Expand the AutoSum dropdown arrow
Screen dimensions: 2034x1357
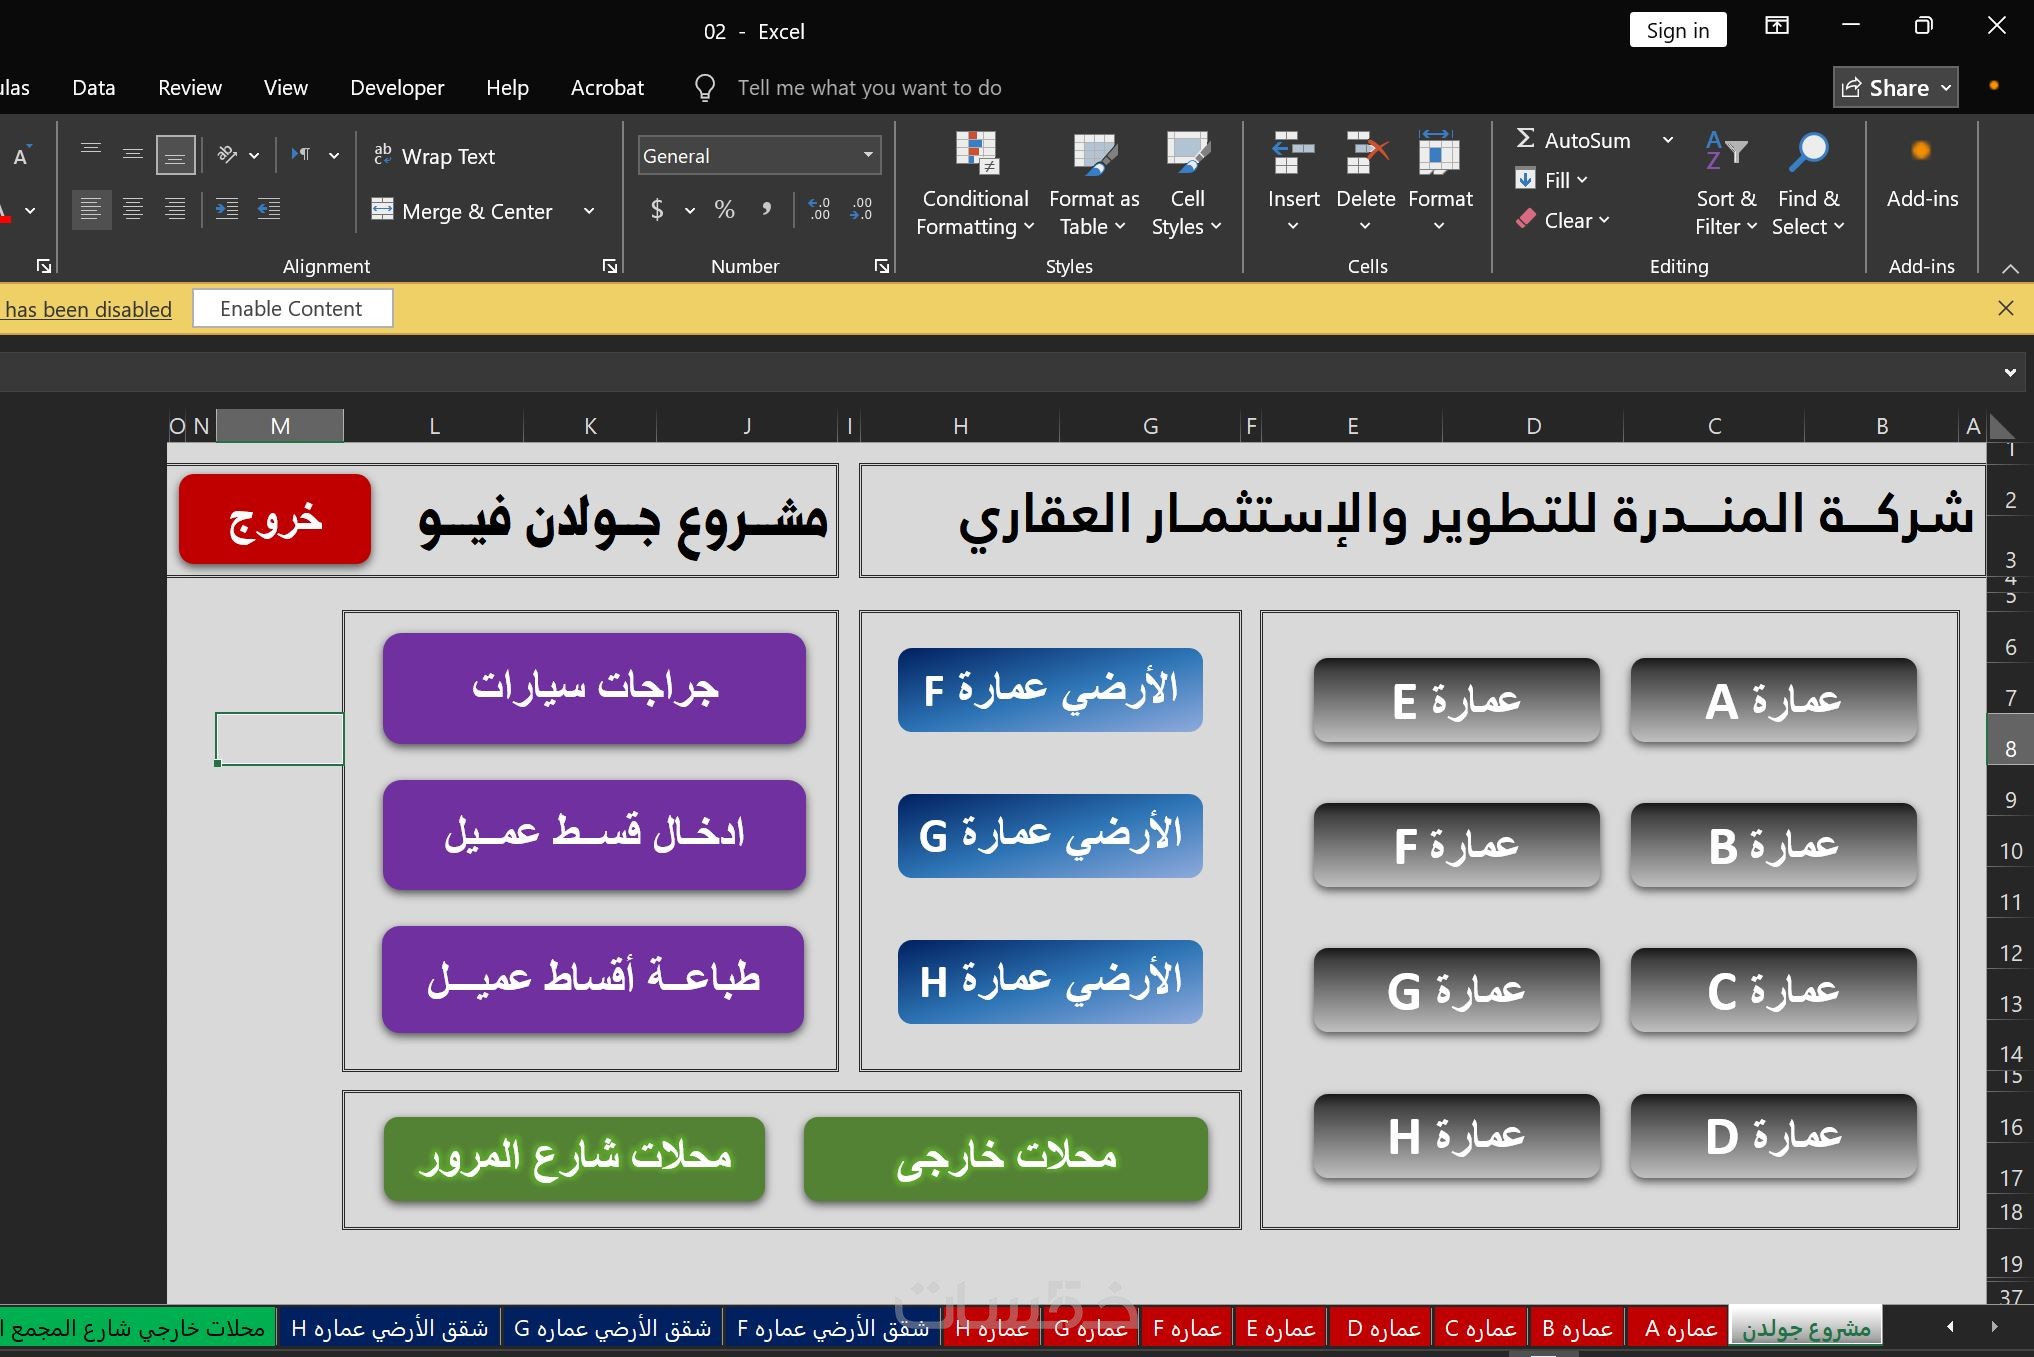1668,140
